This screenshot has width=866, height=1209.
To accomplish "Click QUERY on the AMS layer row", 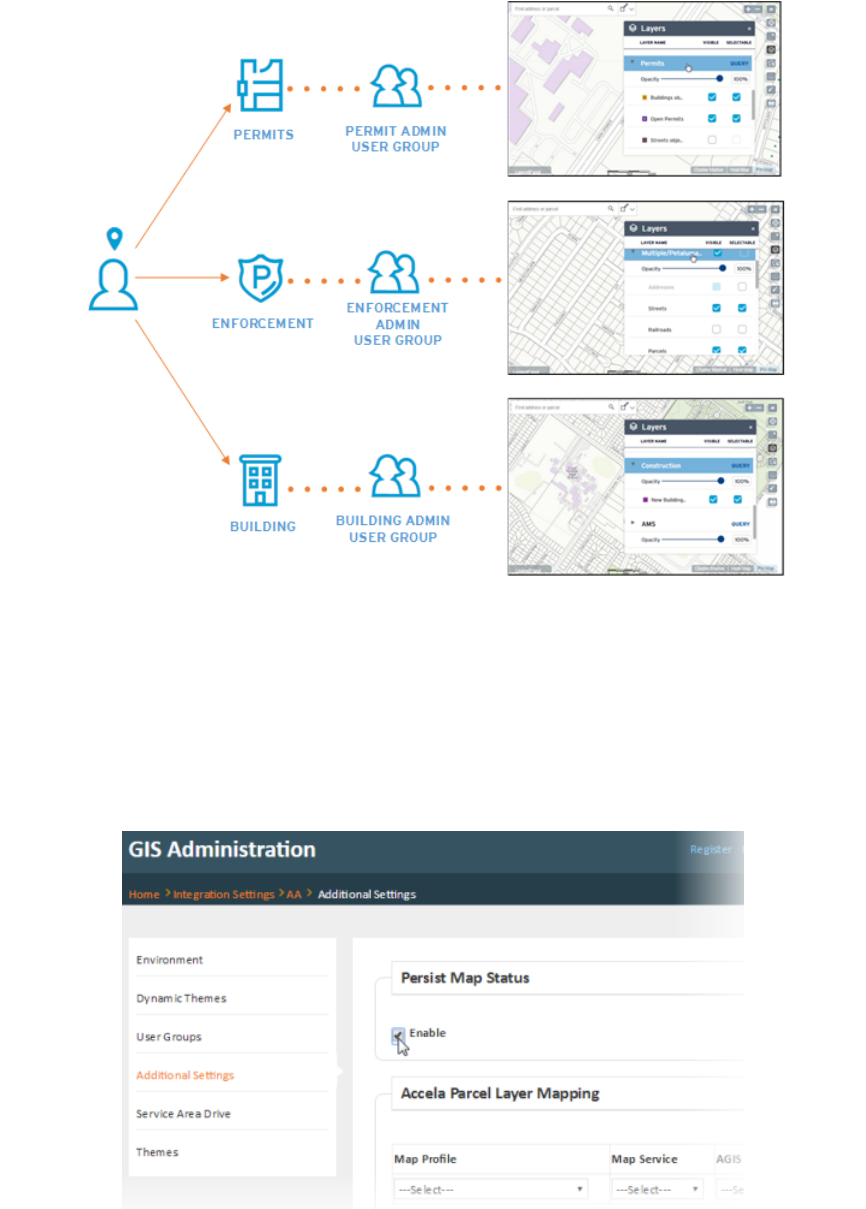I will pos(740,523).
